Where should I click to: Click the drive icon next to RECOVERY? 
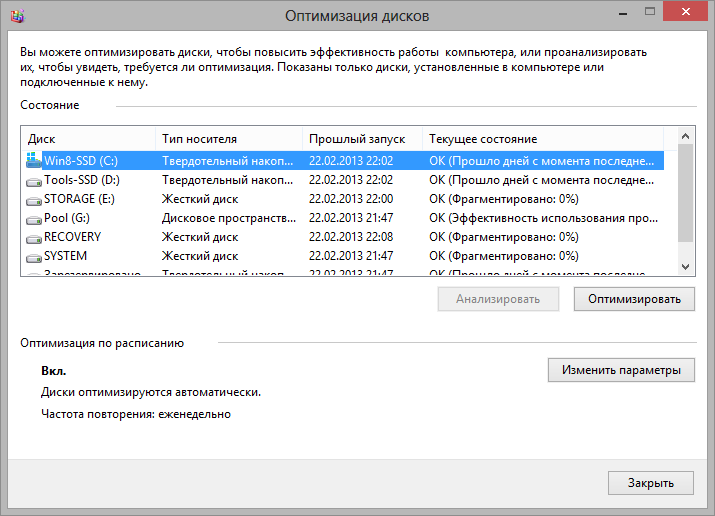coord(33,239)
